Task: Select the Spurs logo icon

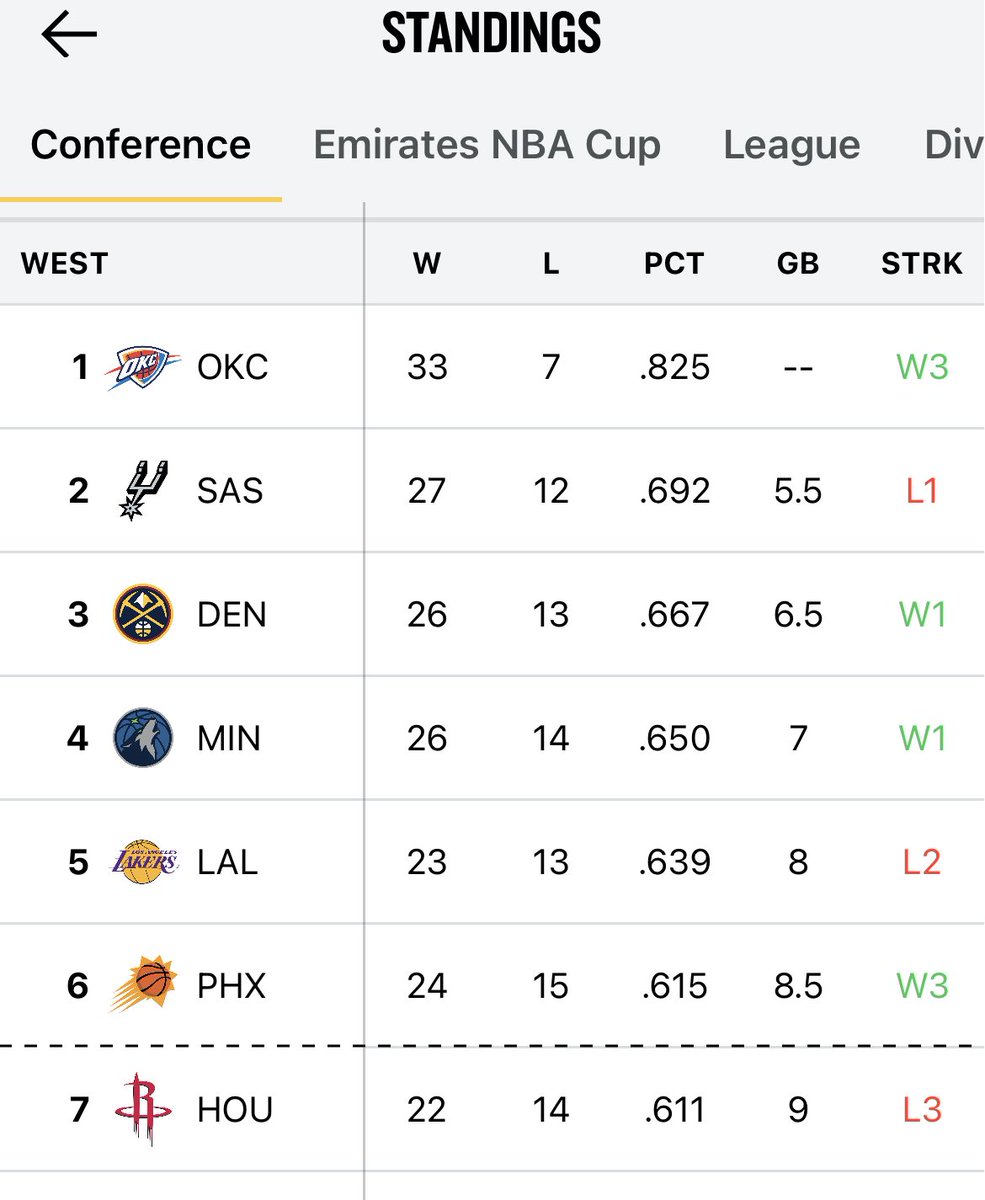Action: click(x=143, y=490)
